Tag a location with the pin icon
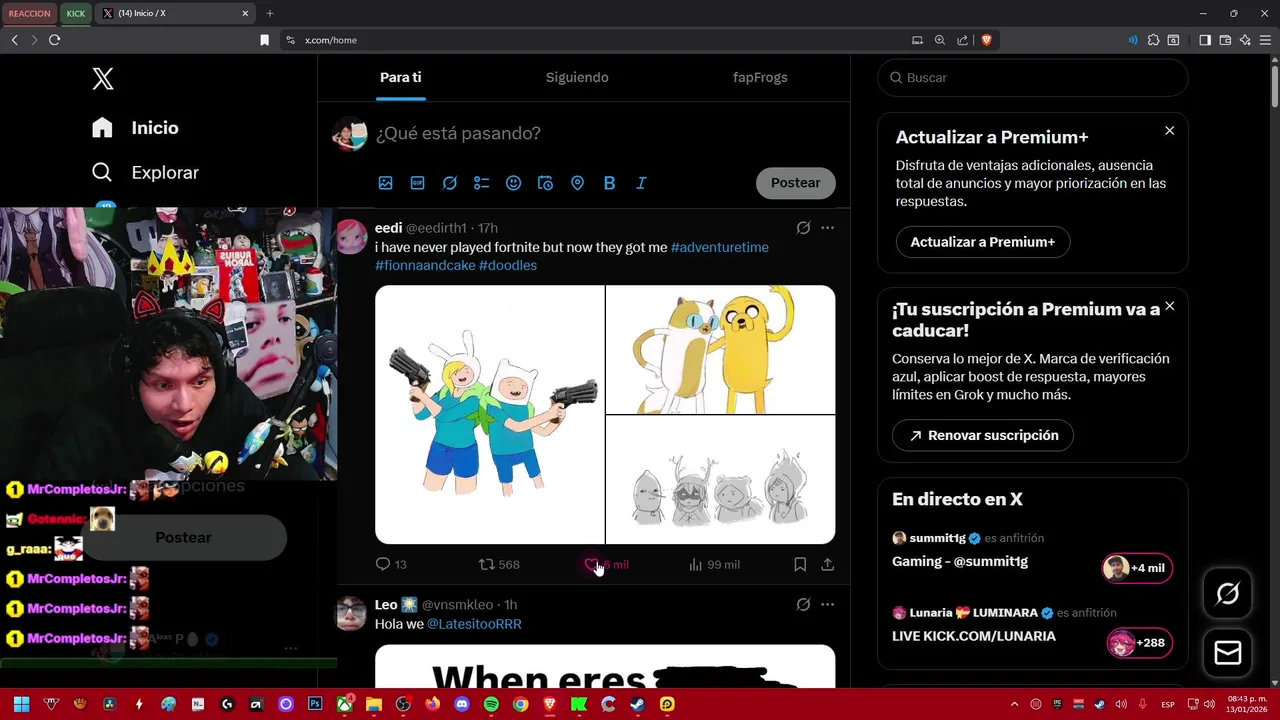The image size is (1280, 720). (x=577, y=183)
